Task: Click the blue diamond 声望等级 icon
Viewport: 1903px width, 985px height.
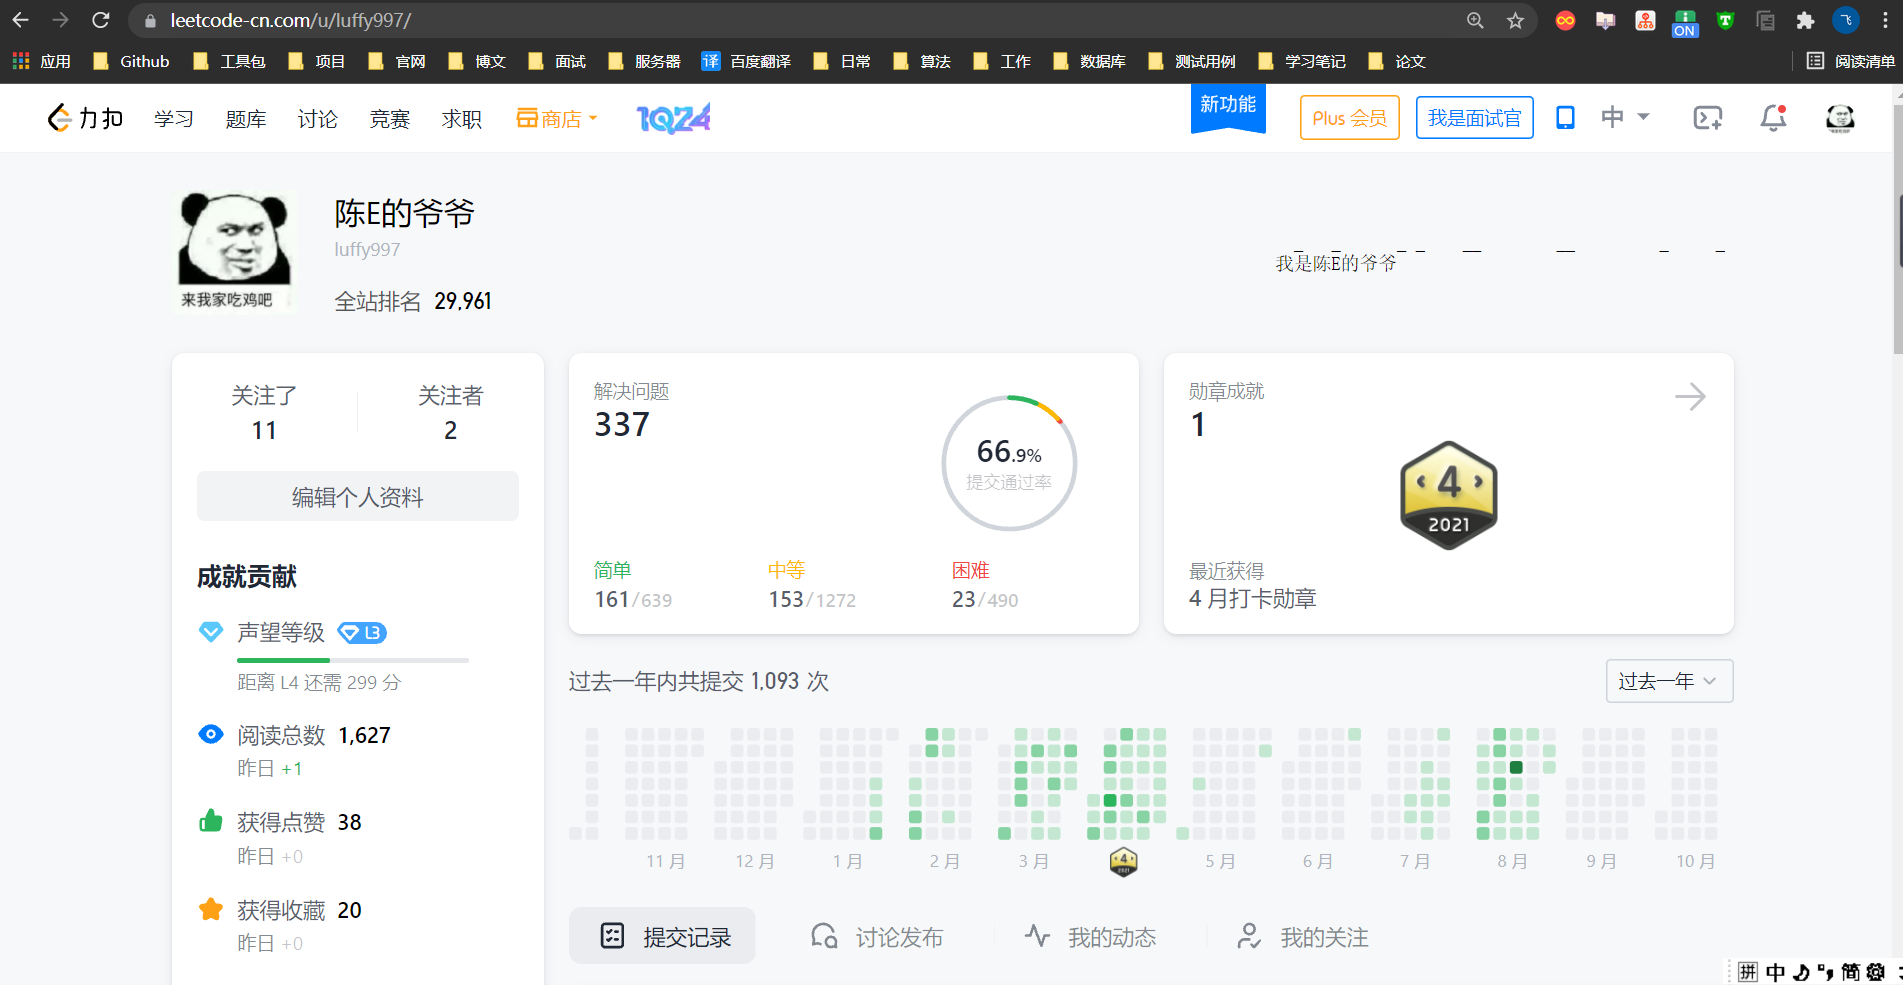Action: click(x=211, y=632)
